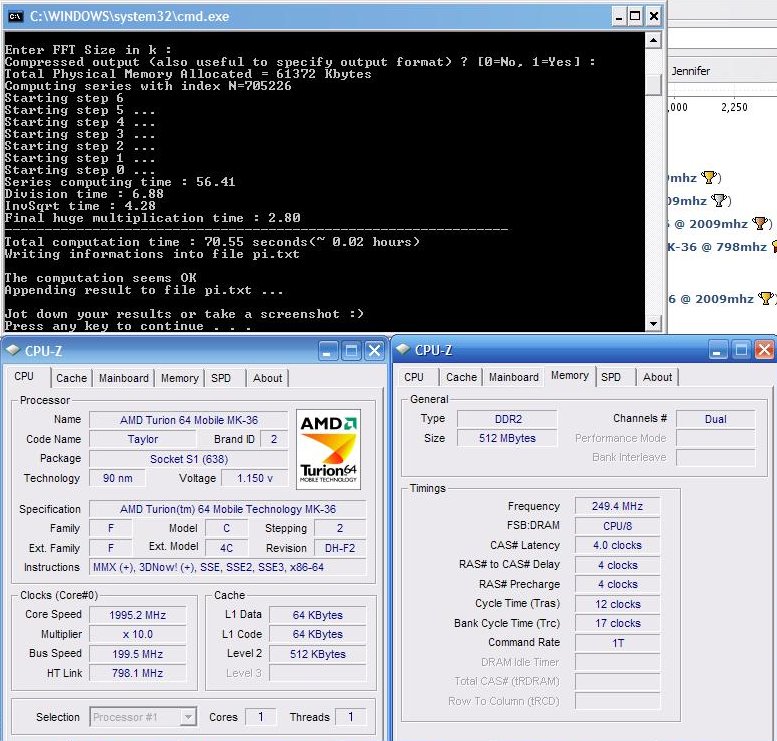The width and height of the screenshot is (777, 741).
Task: Open the Cache tab in left CPU-Z window
Action: pyautogui.click(x=71, y=378)
